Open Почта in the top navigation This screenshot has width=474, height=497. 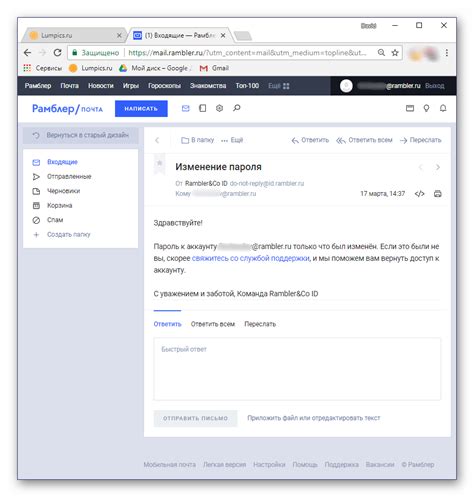(69, 86)
